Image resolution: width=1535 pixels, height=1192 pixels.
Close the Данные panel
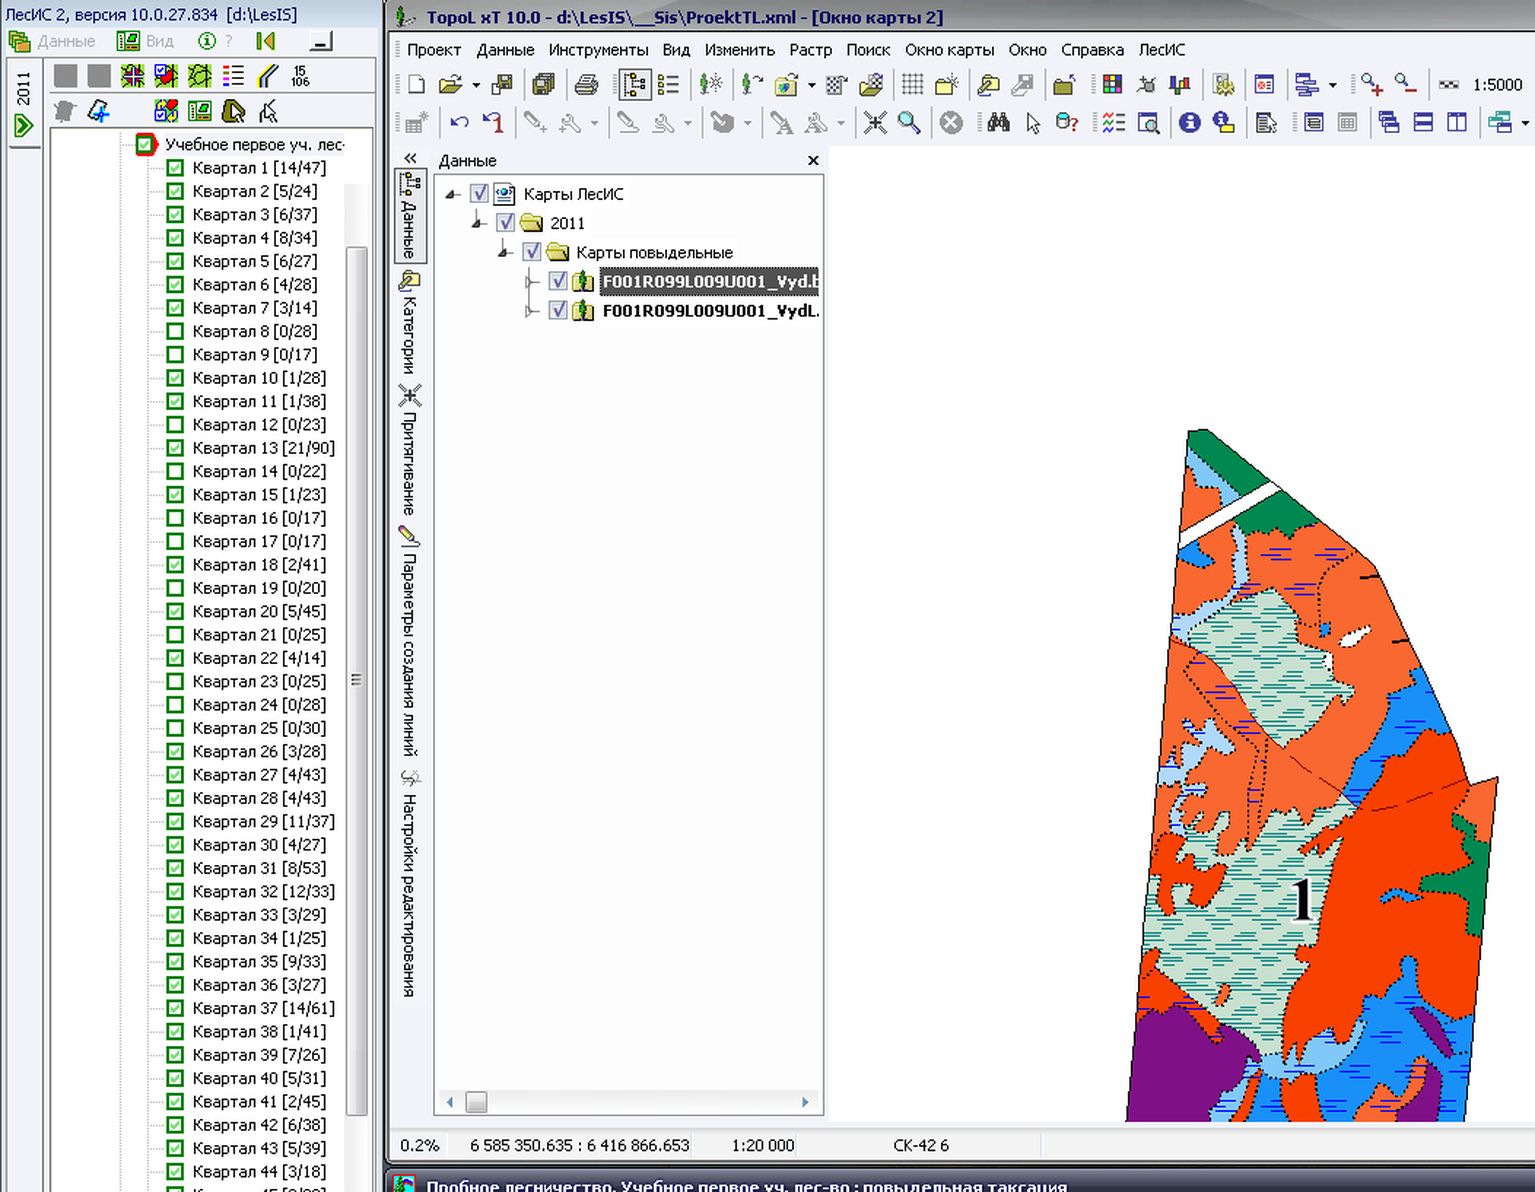coord(813,160)
